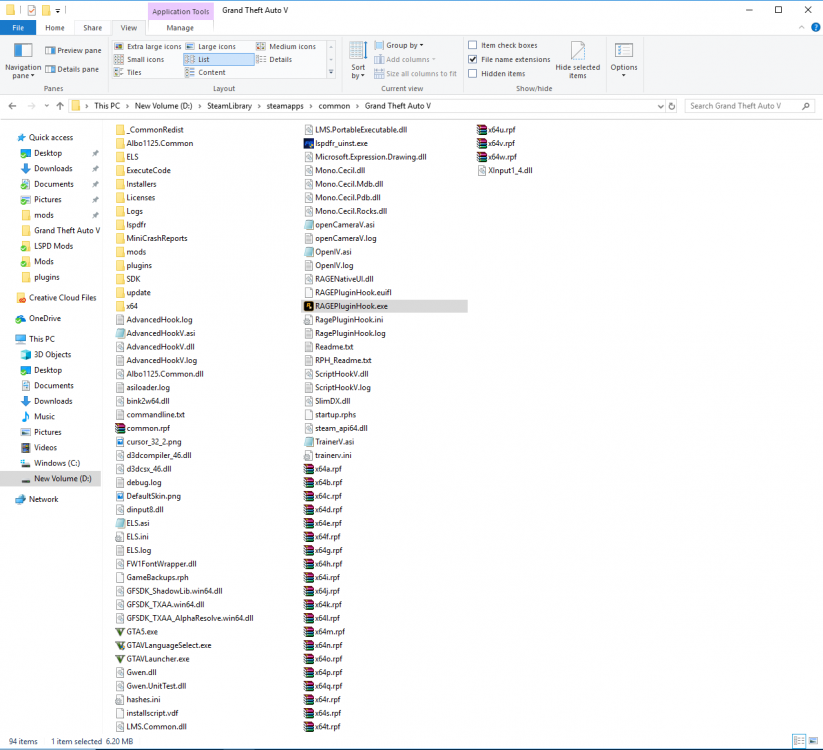Open the File tab
Viewport: 823px width, 750px height.
18,28
